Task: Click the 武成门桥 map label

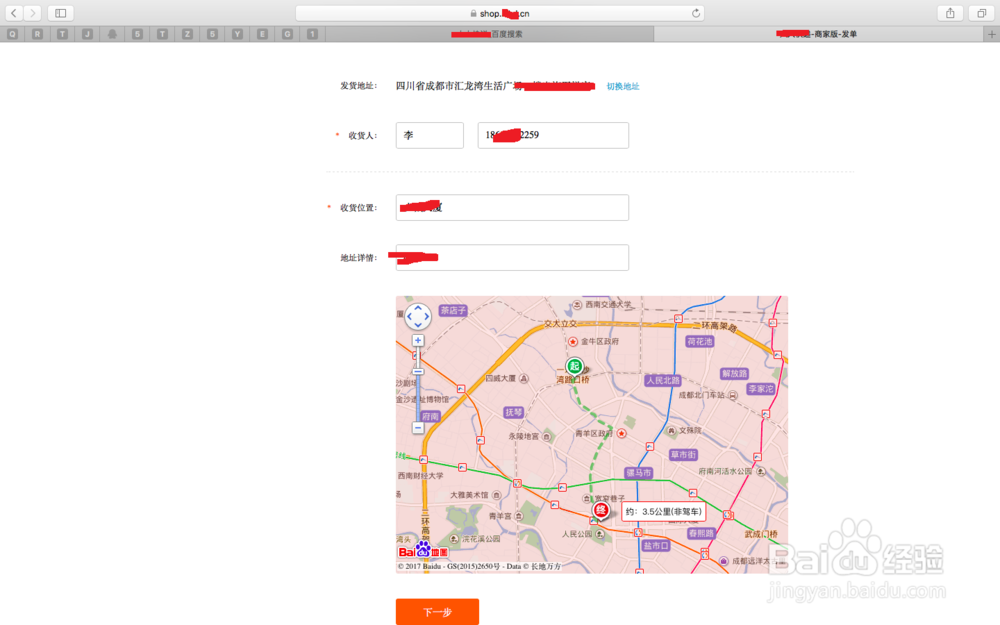Action: [x=761, y=534]
